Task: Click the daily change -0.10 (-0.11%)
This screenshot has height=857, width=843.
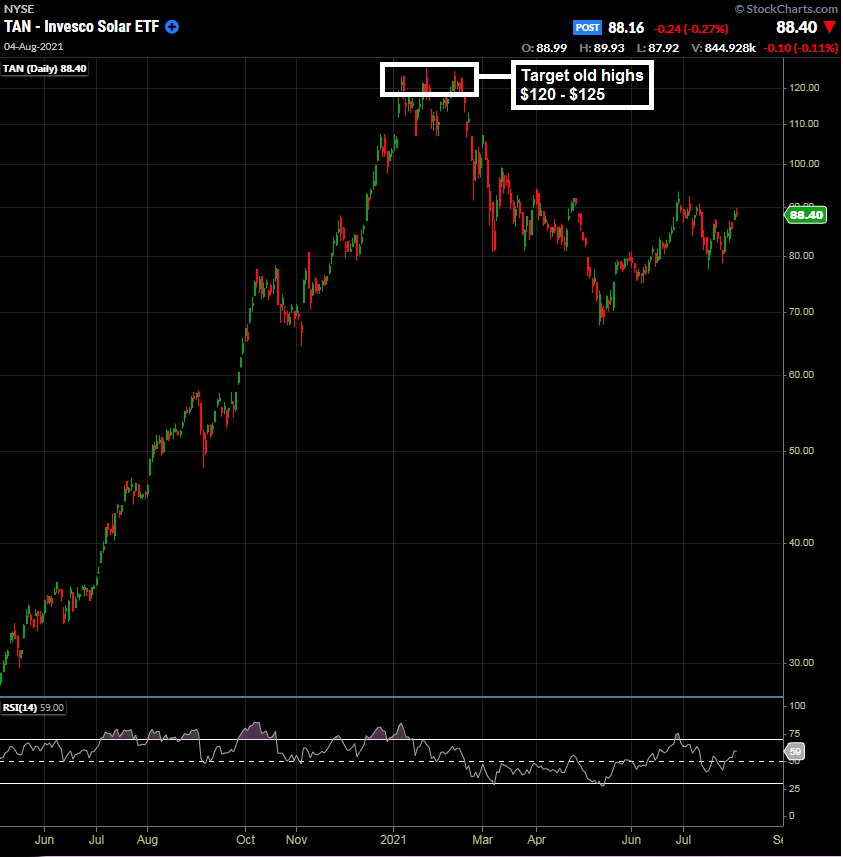Action: tap(800, 48)
